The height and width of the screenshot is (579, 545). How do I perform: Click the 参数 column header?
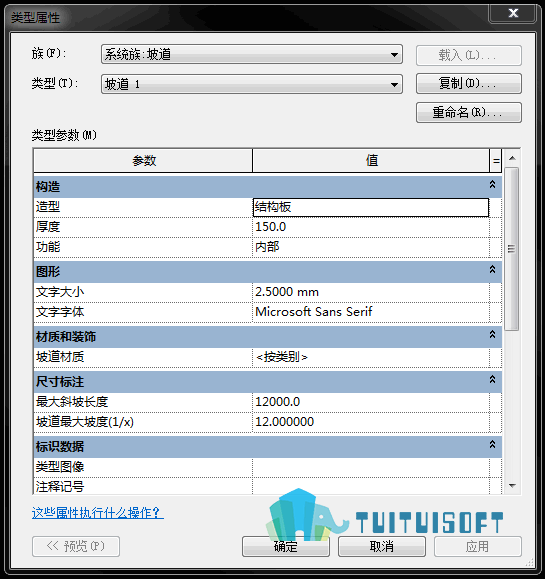click(143, 161)
